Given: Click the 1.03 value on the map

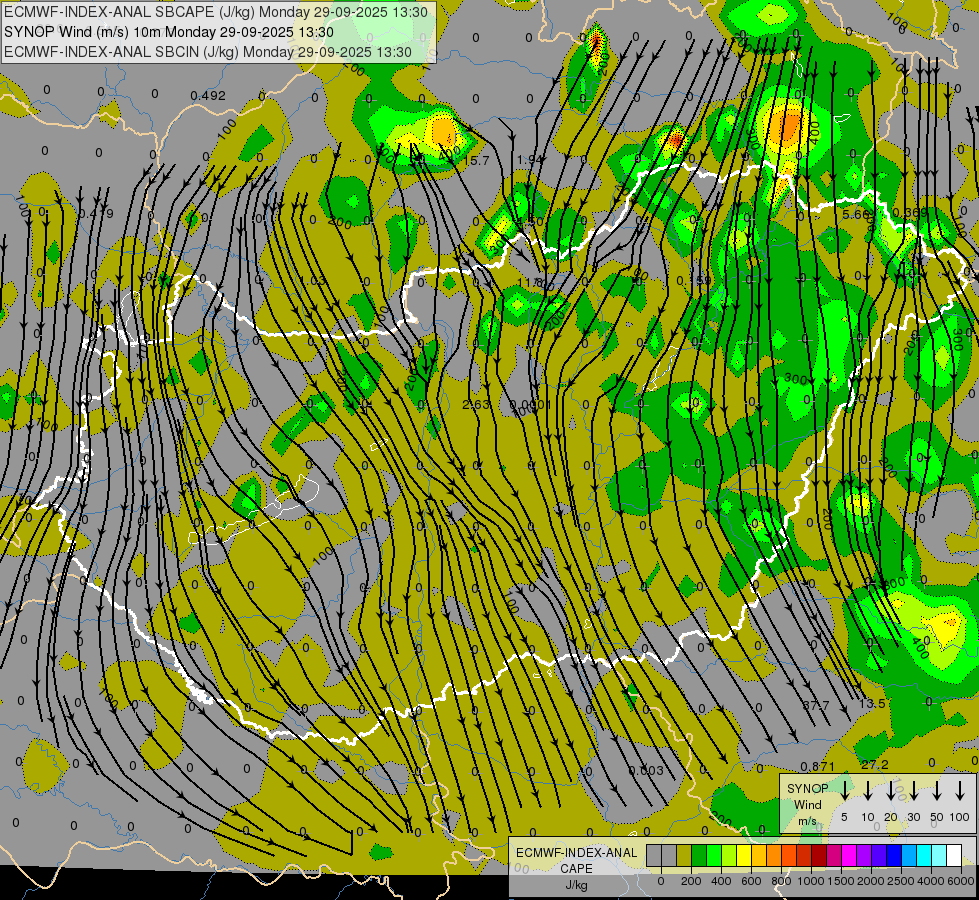Looking at the screenshot, I should tap(313, 281).
